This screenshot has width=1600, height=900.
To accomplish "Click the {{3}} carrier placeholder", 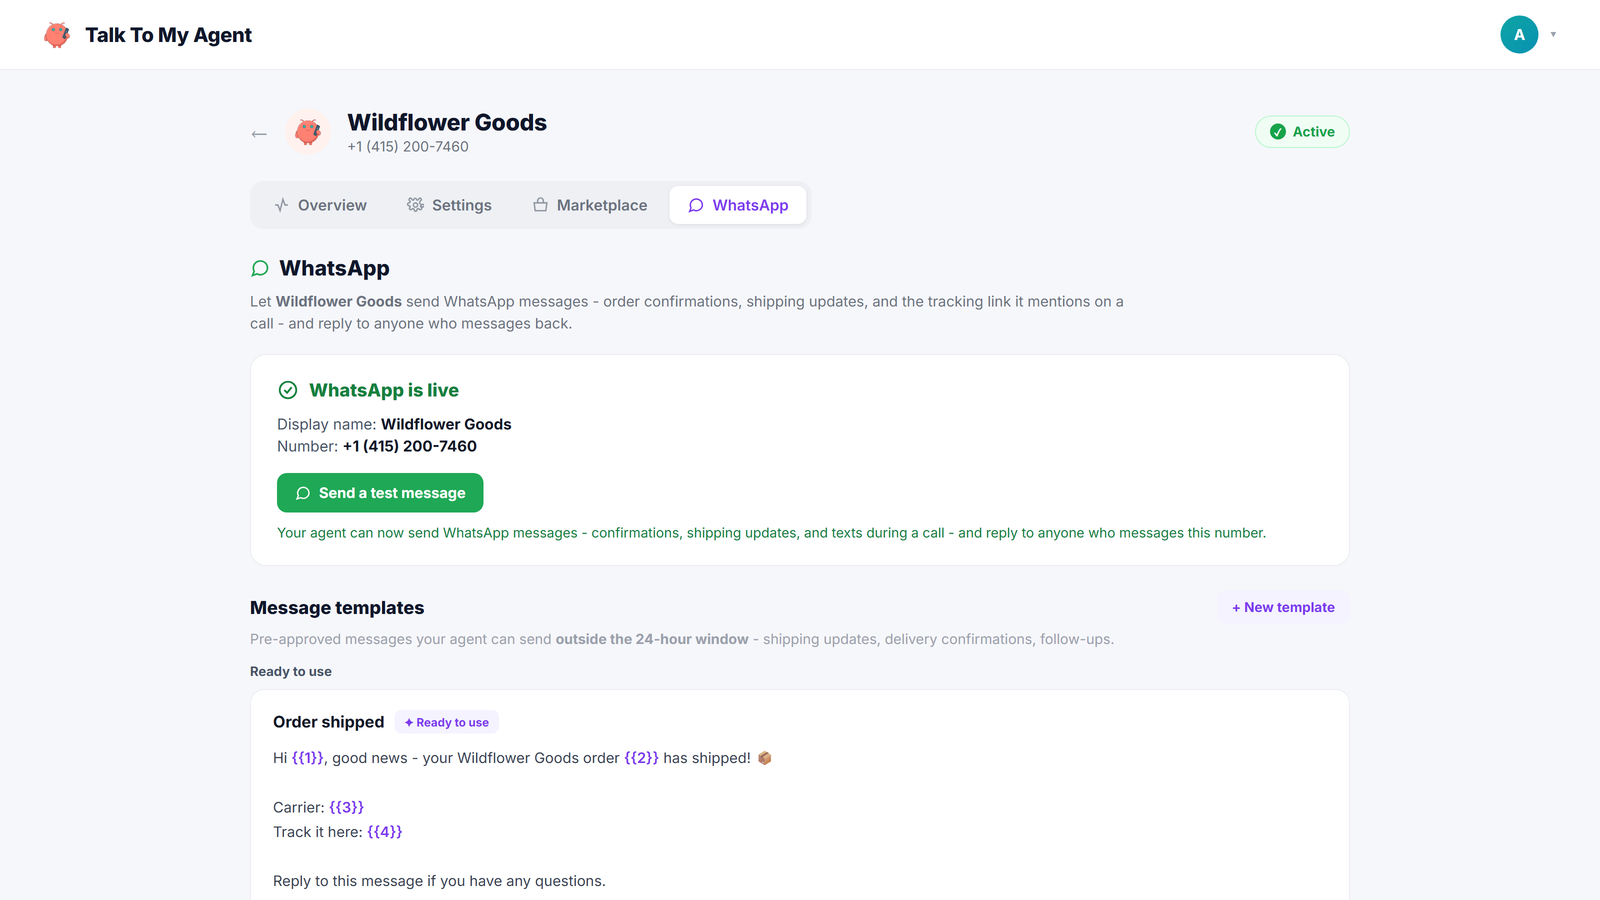I will [347, 807].
